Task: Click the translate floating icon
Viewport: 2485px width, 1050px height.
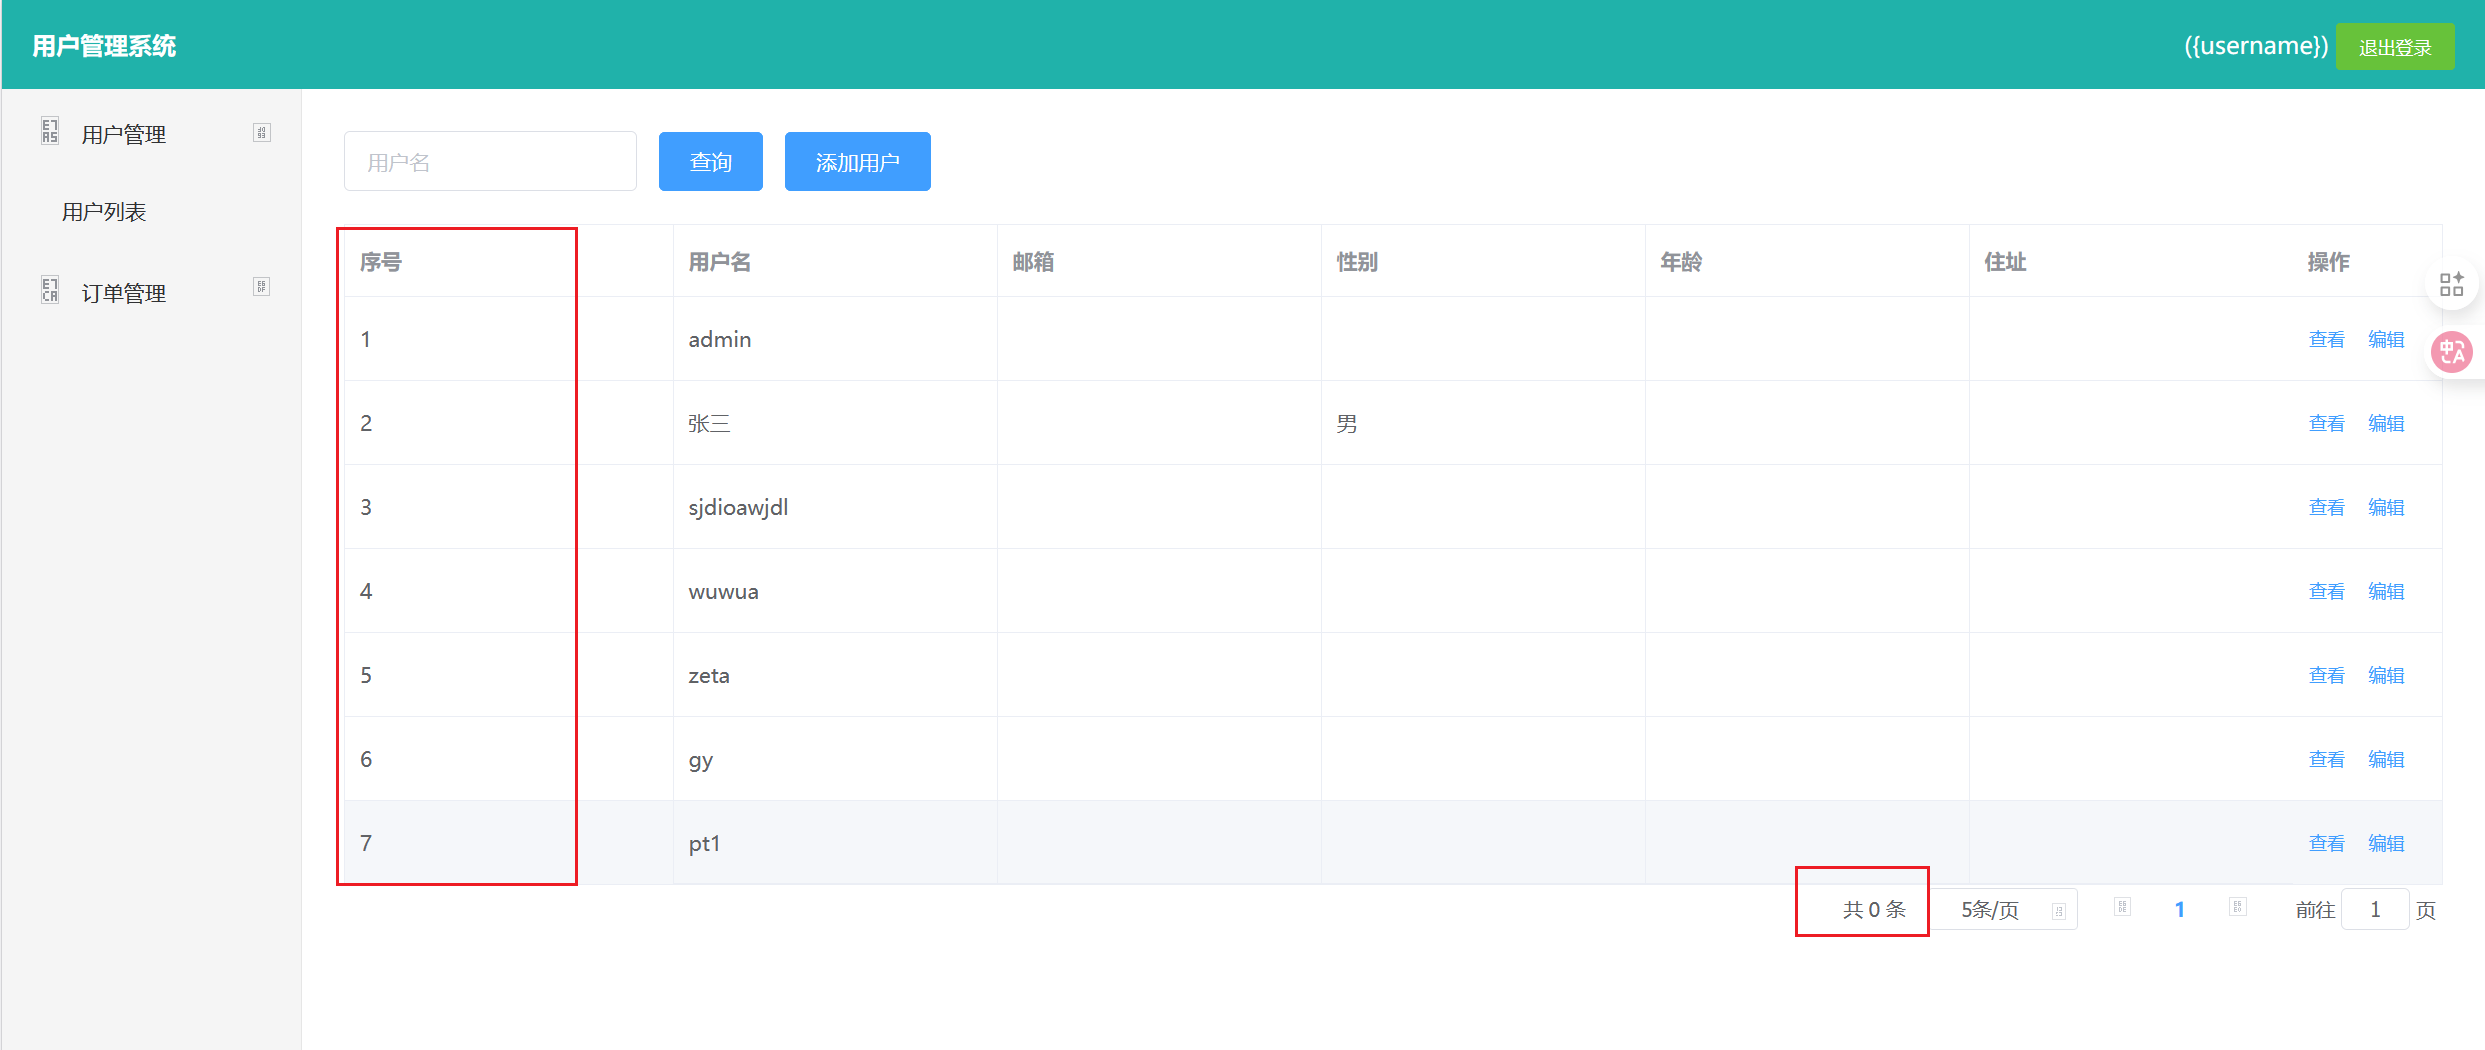Action: 2451,352
